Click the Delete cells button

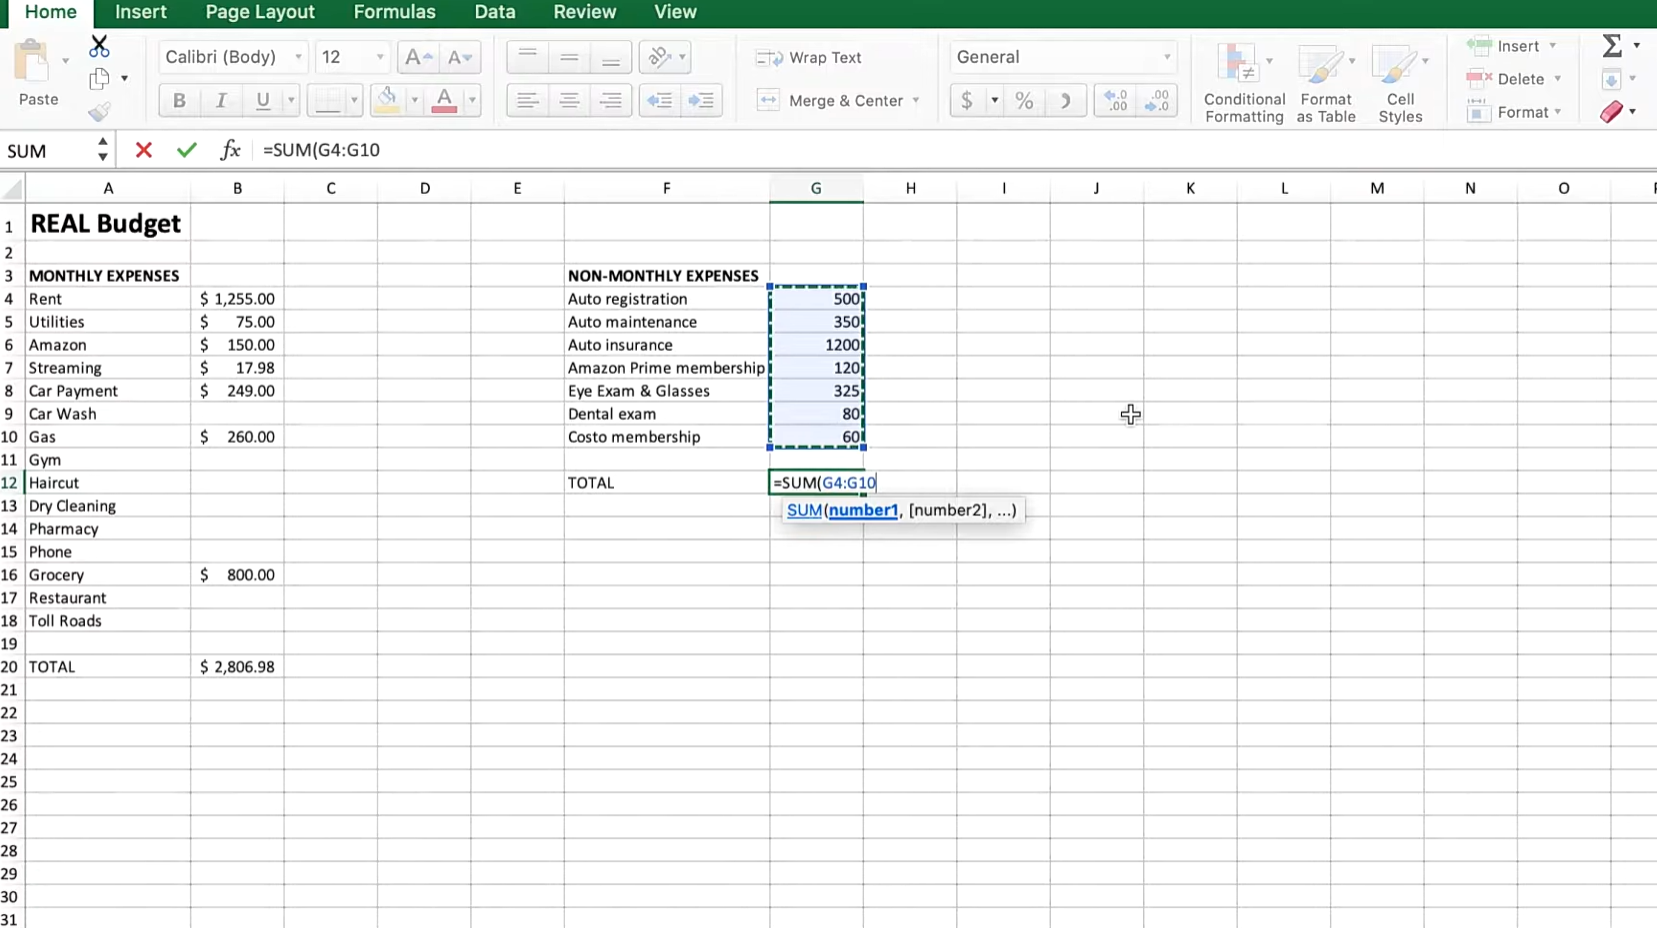pos(1514,79)
